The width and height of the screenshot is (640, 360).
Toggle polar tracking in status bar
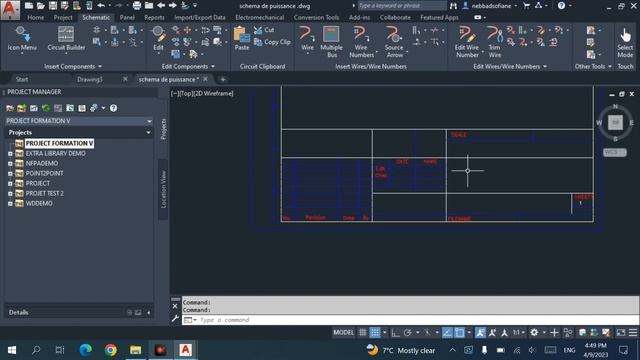coord(407,333)
